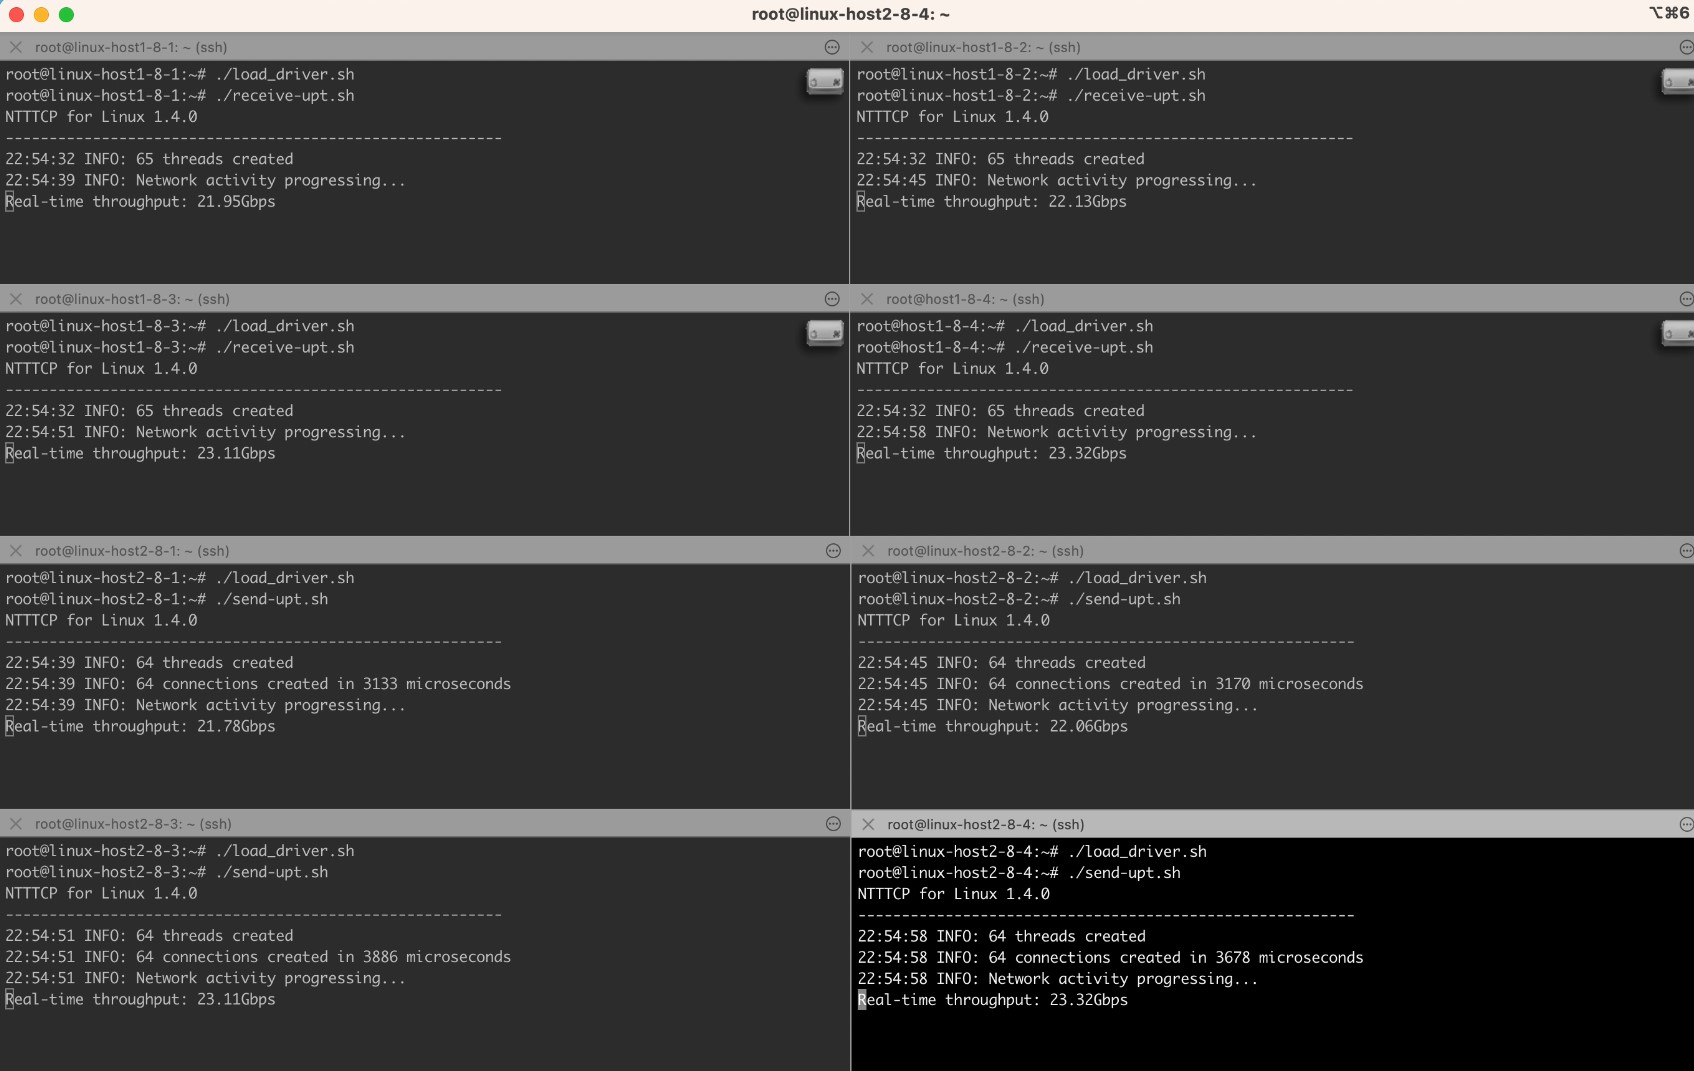Viewport: 1694px width, 1071px height.
Task: Click '64 connections created in 3133 microseconds' line
Action: (x=258, y=684)
